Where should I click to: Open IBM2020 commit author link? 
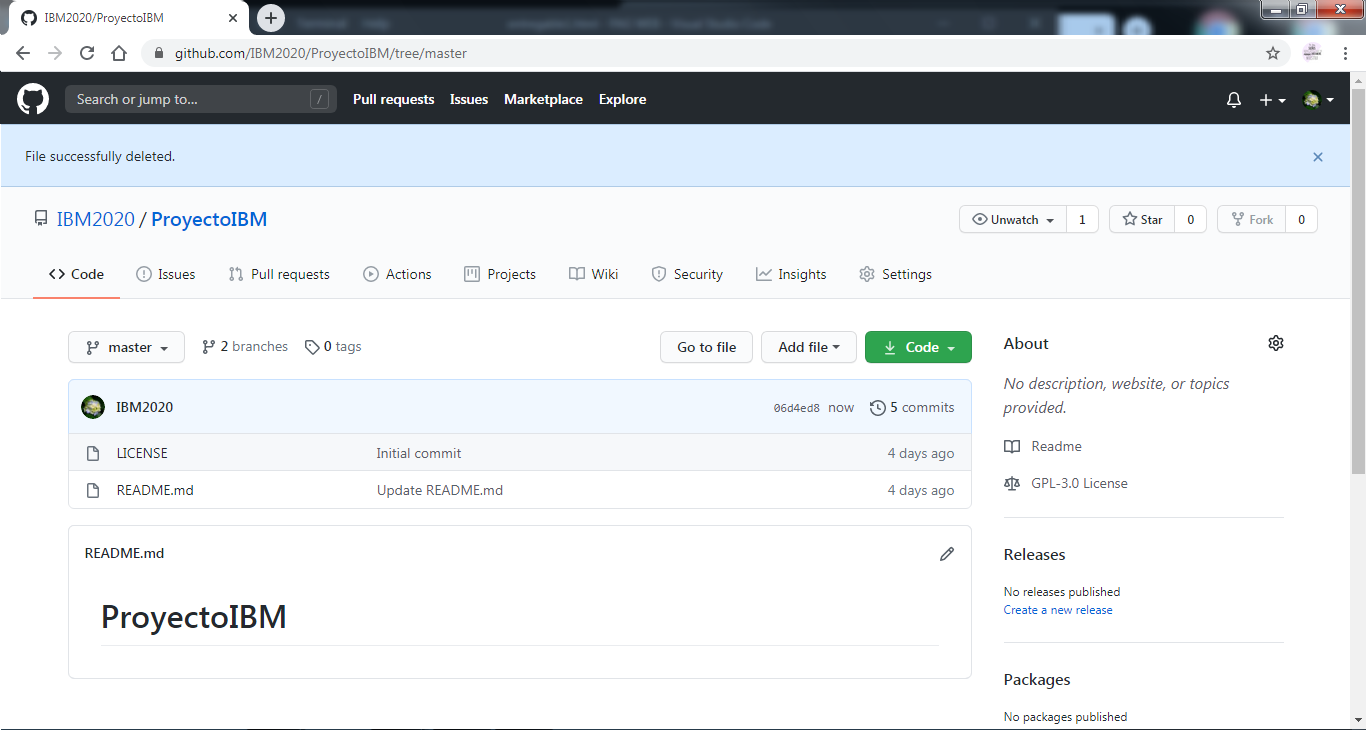tap(144, 407)
